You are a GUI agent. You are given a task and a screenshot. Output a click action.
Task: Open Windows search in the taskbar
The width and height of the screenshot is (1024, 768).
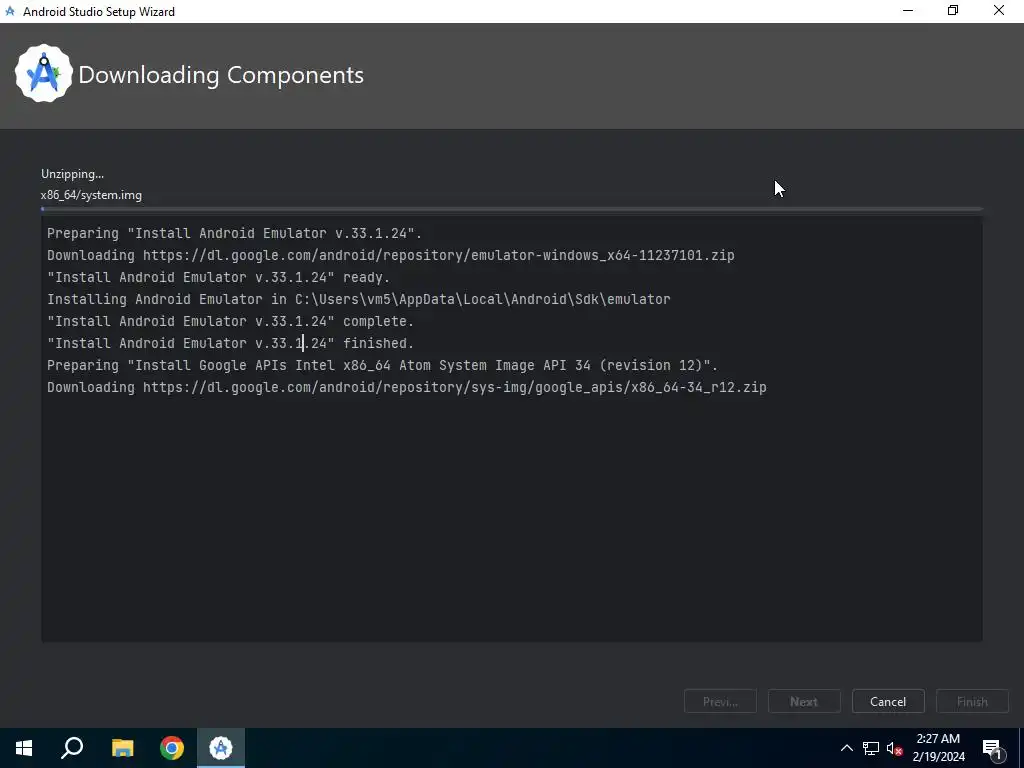pos(72,748)
